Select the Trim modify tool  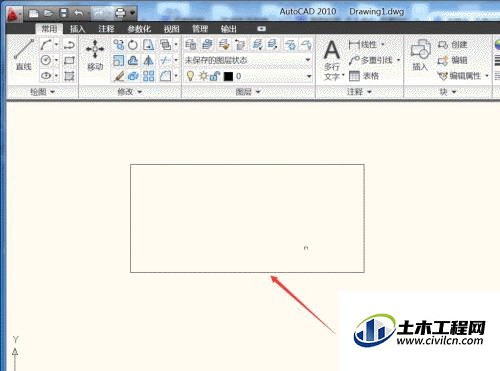coord(165,60)
